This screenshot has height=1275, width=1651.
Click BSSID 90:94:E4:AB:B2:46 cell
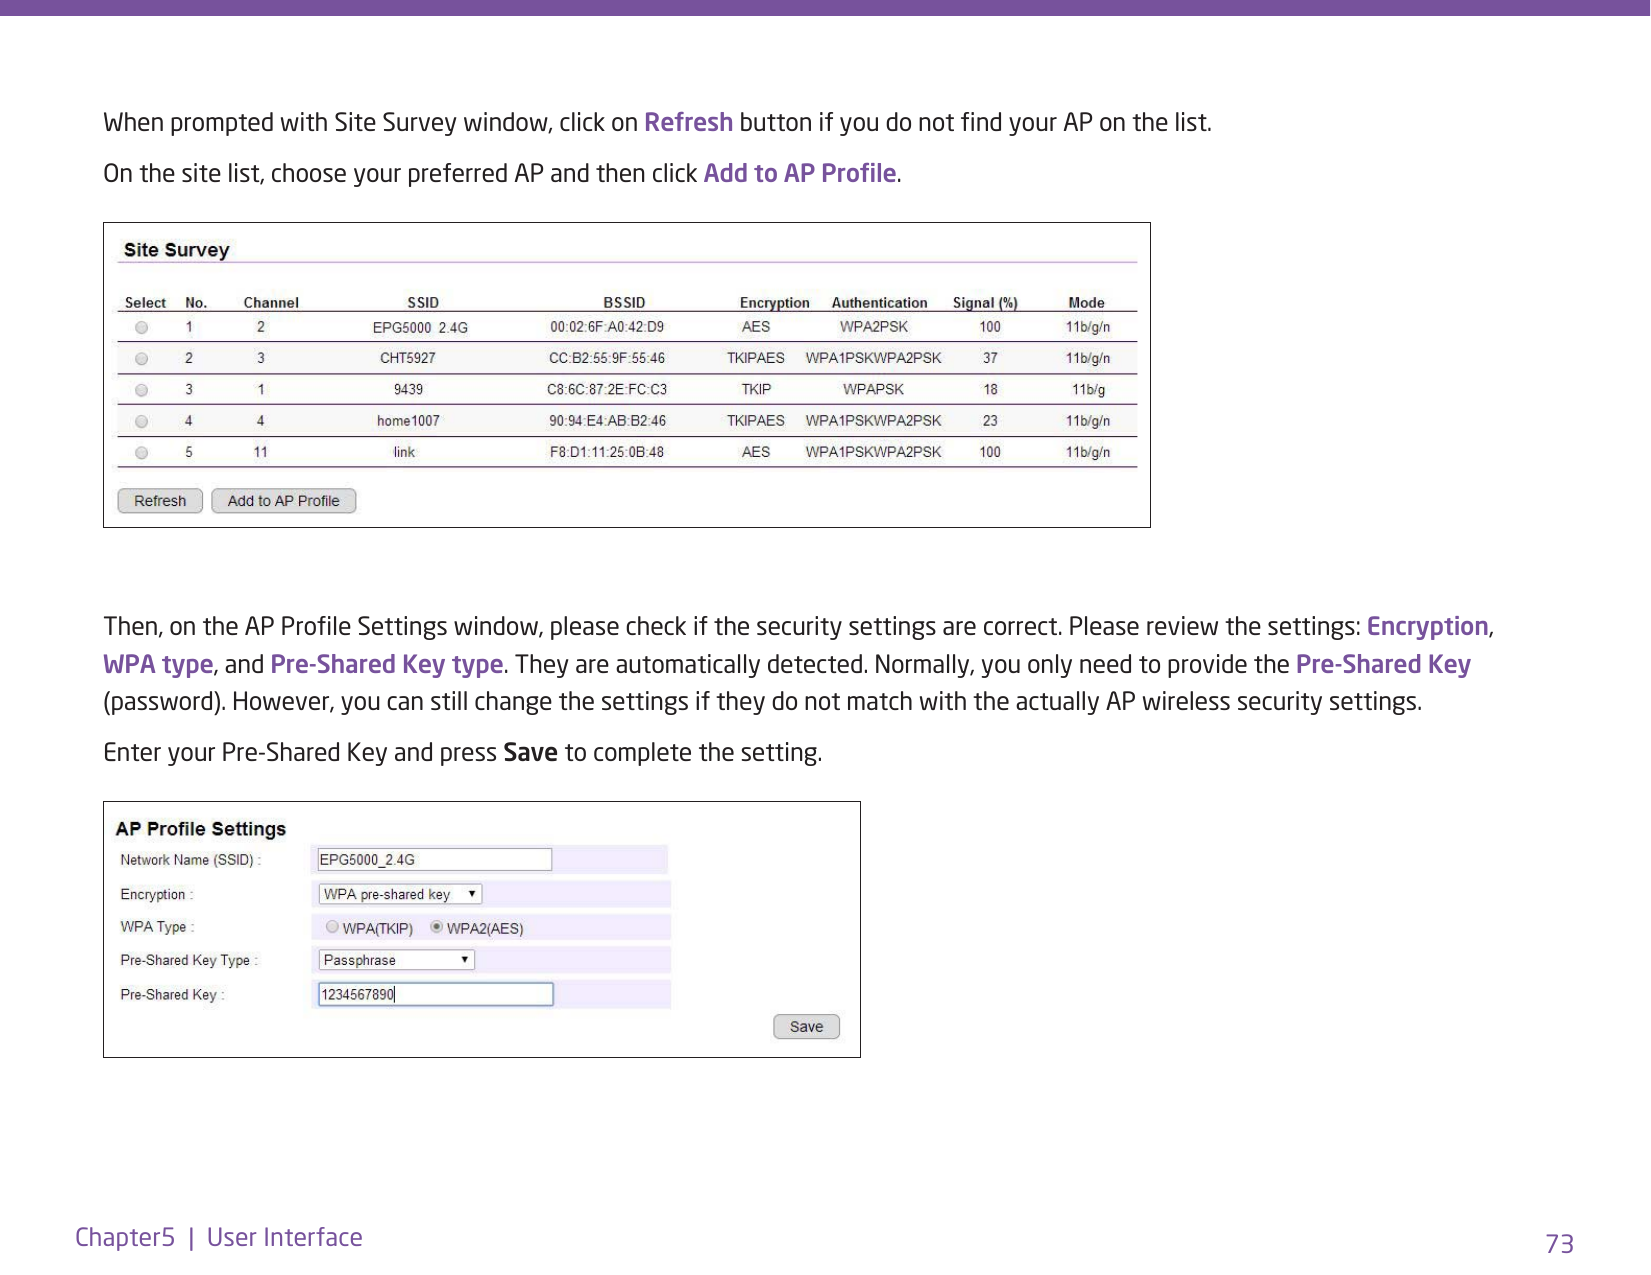point(607,421)
